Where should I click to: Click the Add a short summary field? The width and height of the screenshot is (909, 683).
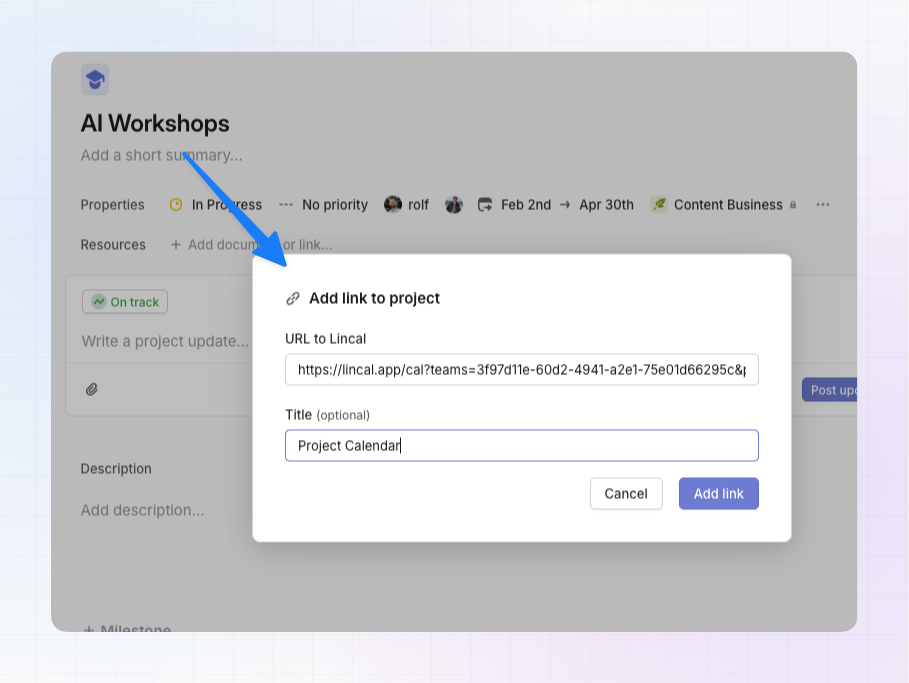pos(161,155)
